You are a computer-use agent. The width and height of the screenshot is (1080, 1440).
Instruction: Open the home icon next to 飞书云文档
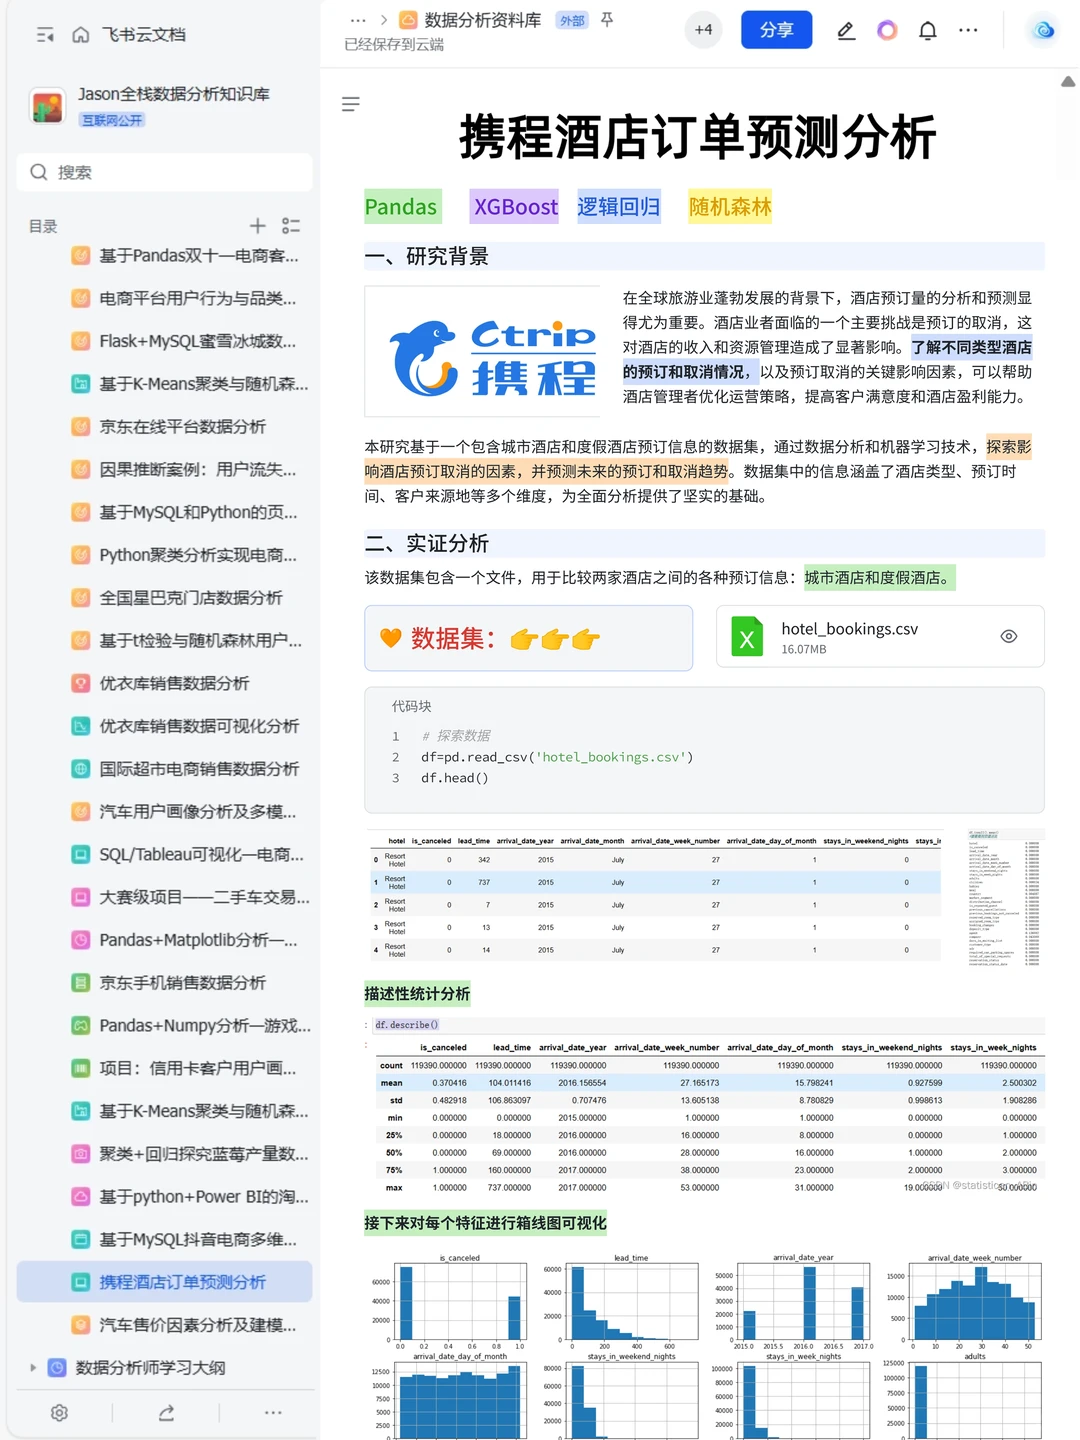pyautogui.click(x=81, y=35)
